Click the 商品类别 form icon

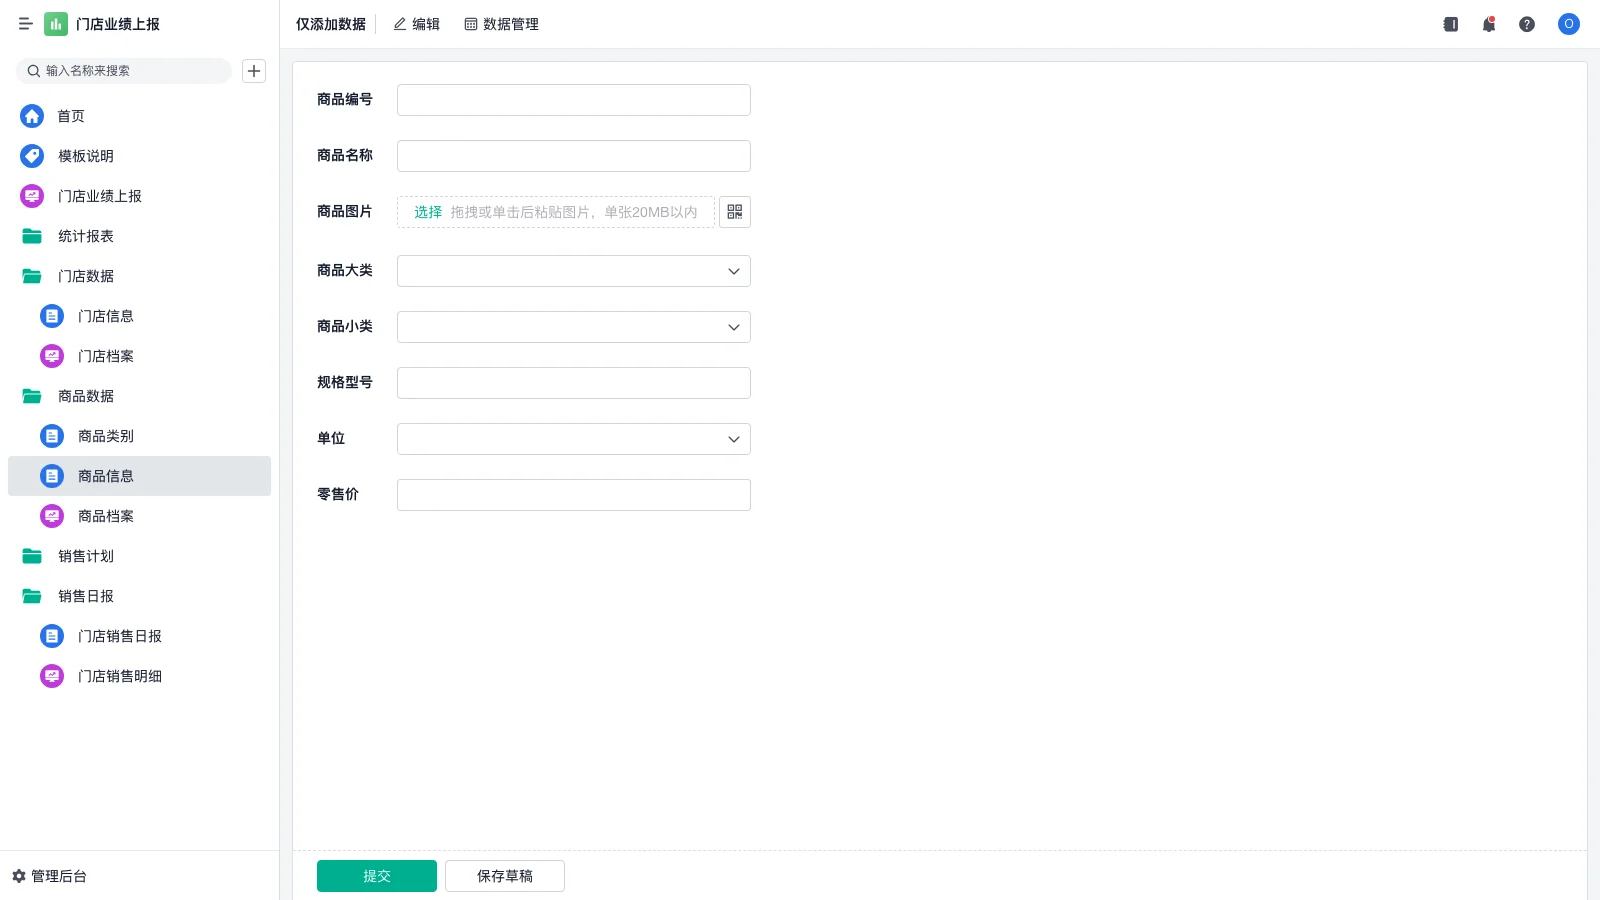pos(52,436)
